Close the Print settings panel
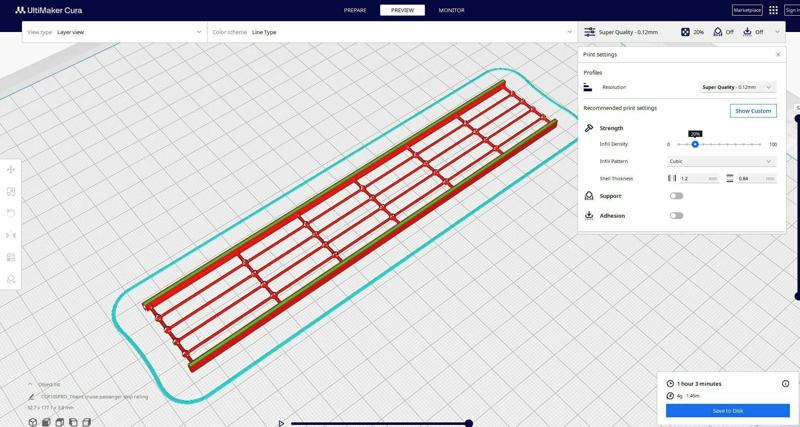 coord(778,55)
